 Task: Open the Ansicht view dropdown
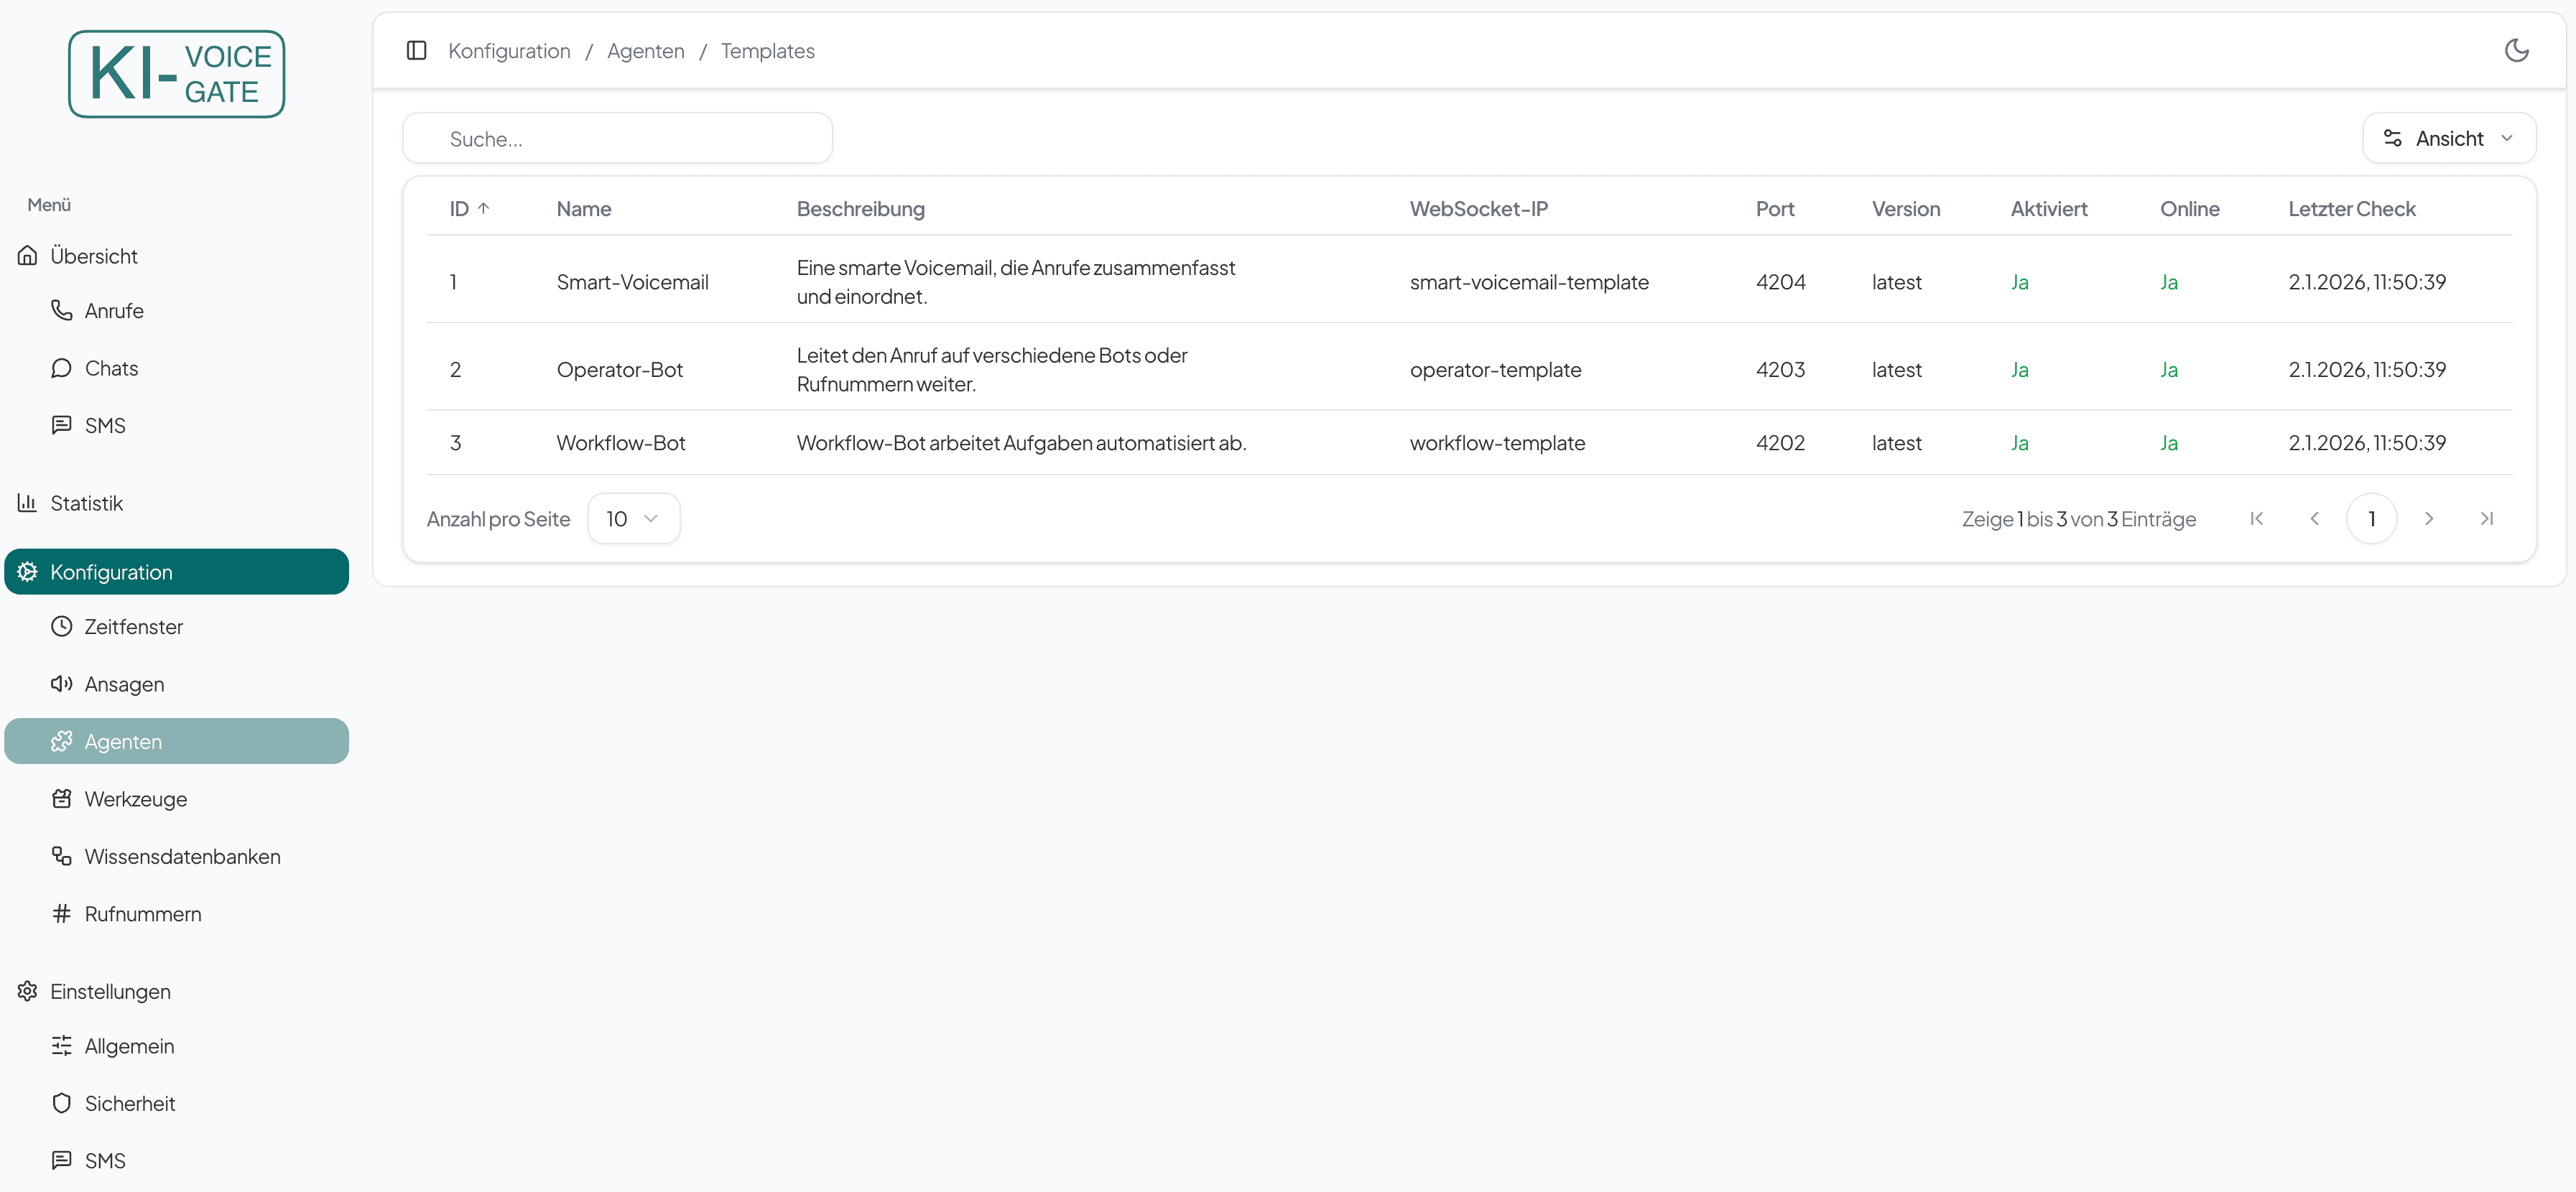(2448, 138)
